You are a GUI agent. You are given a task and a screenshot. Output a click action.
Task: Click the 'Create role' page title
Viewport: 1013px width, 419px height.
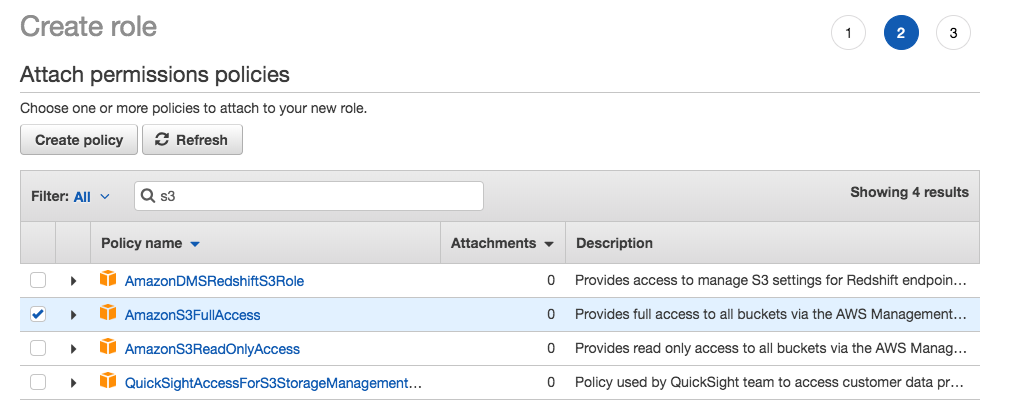point(89,26)
